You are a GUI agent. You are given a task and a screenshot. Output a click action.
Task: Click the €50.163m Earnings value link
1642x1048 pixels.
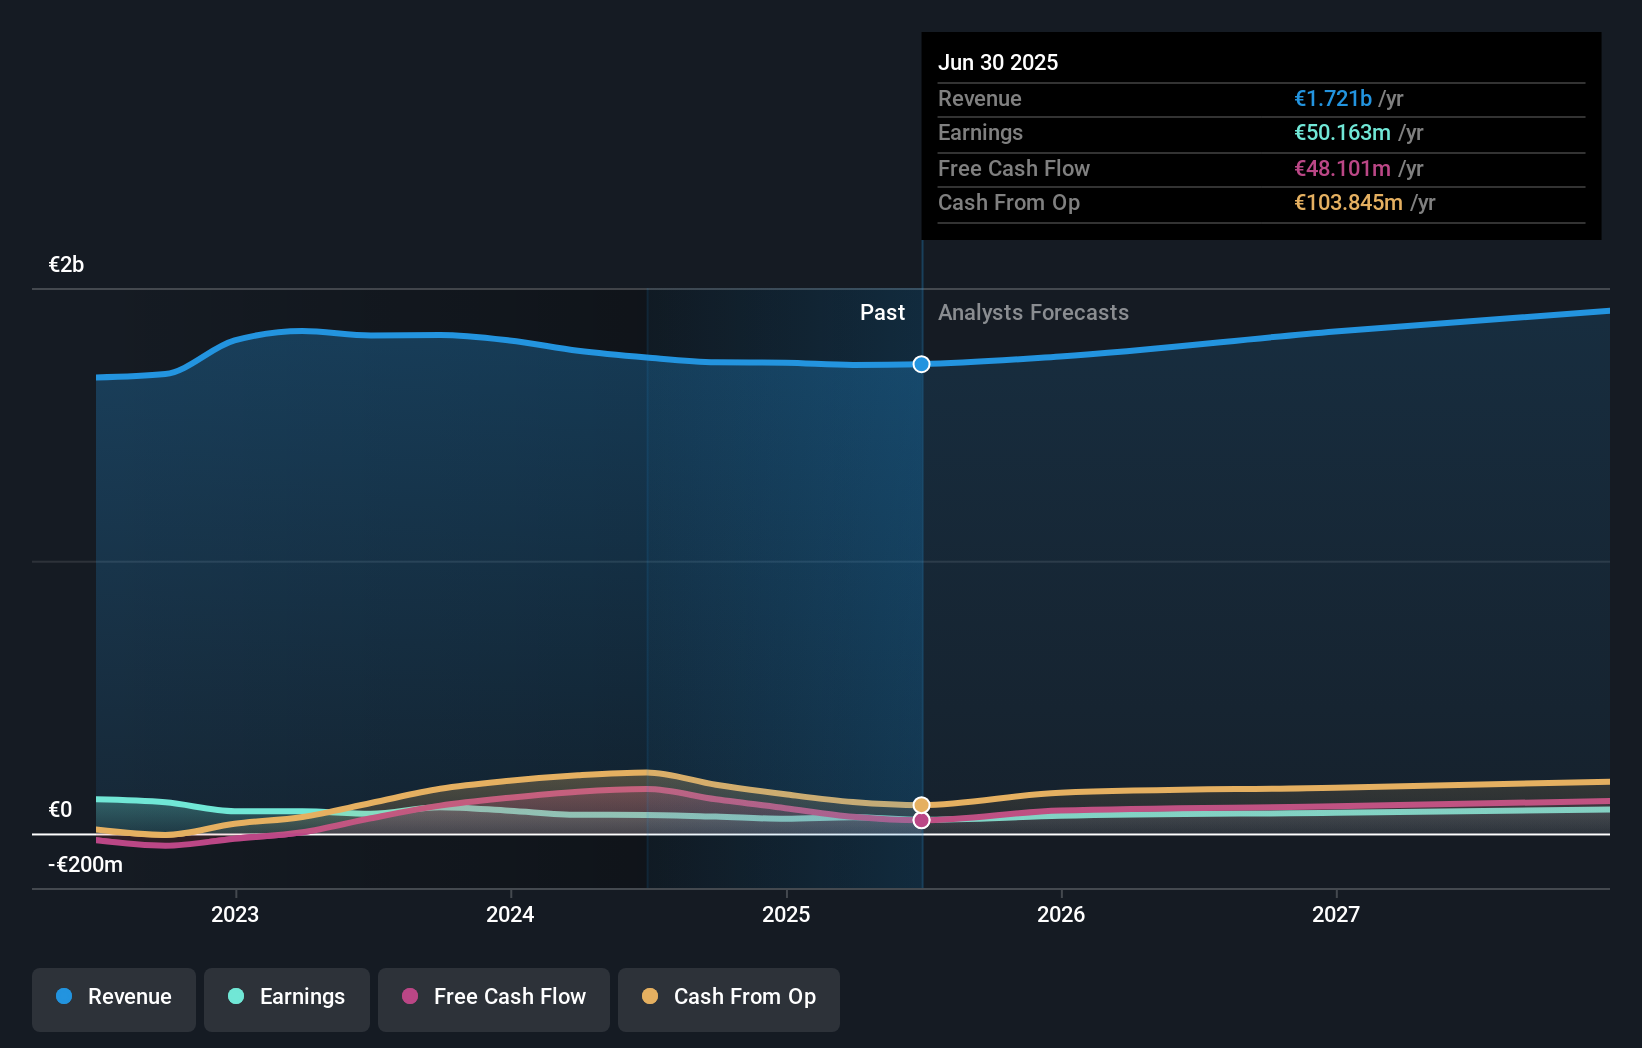[x=1342, y=132]
